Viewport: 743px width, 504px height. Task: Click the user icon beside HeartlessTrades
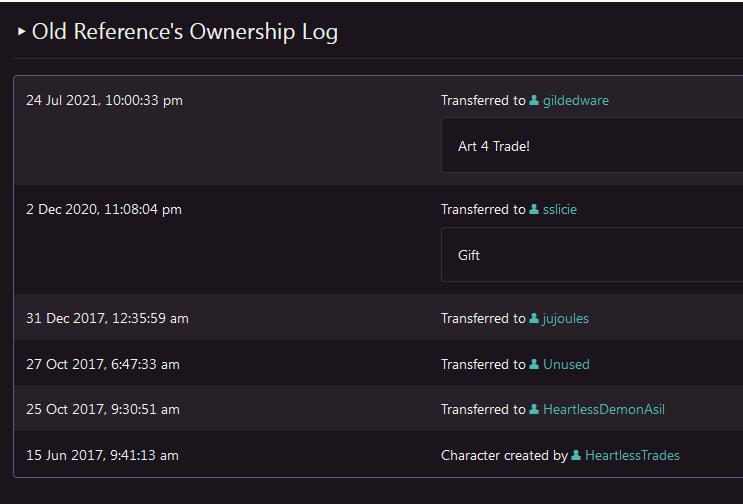576,455
